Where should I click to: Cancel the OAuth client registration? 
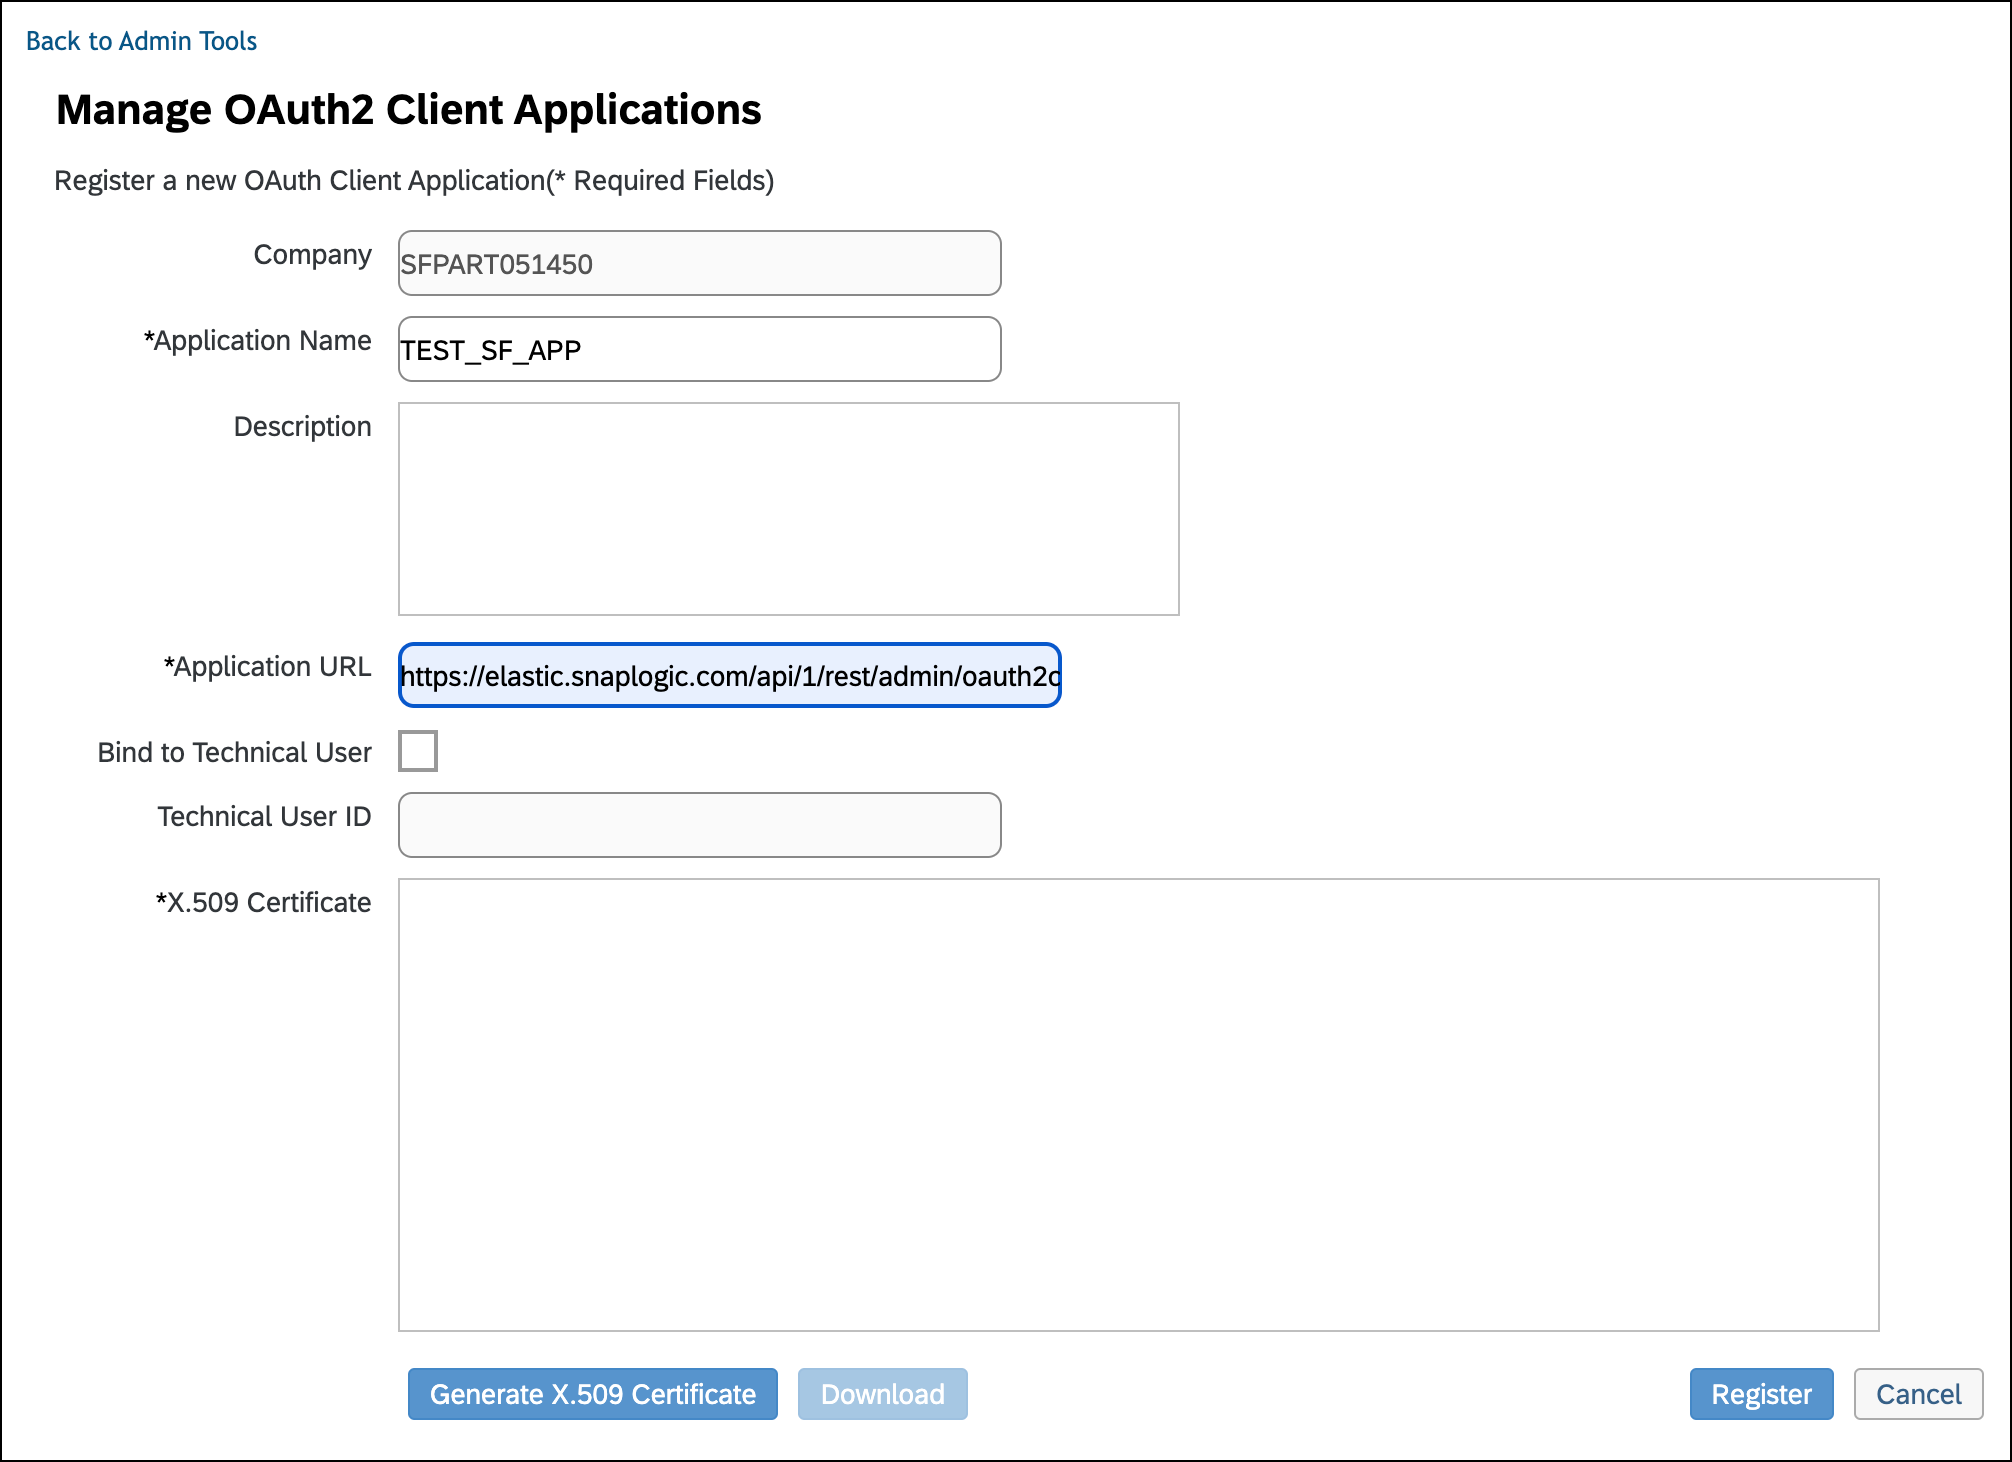pos(1918,1394)
